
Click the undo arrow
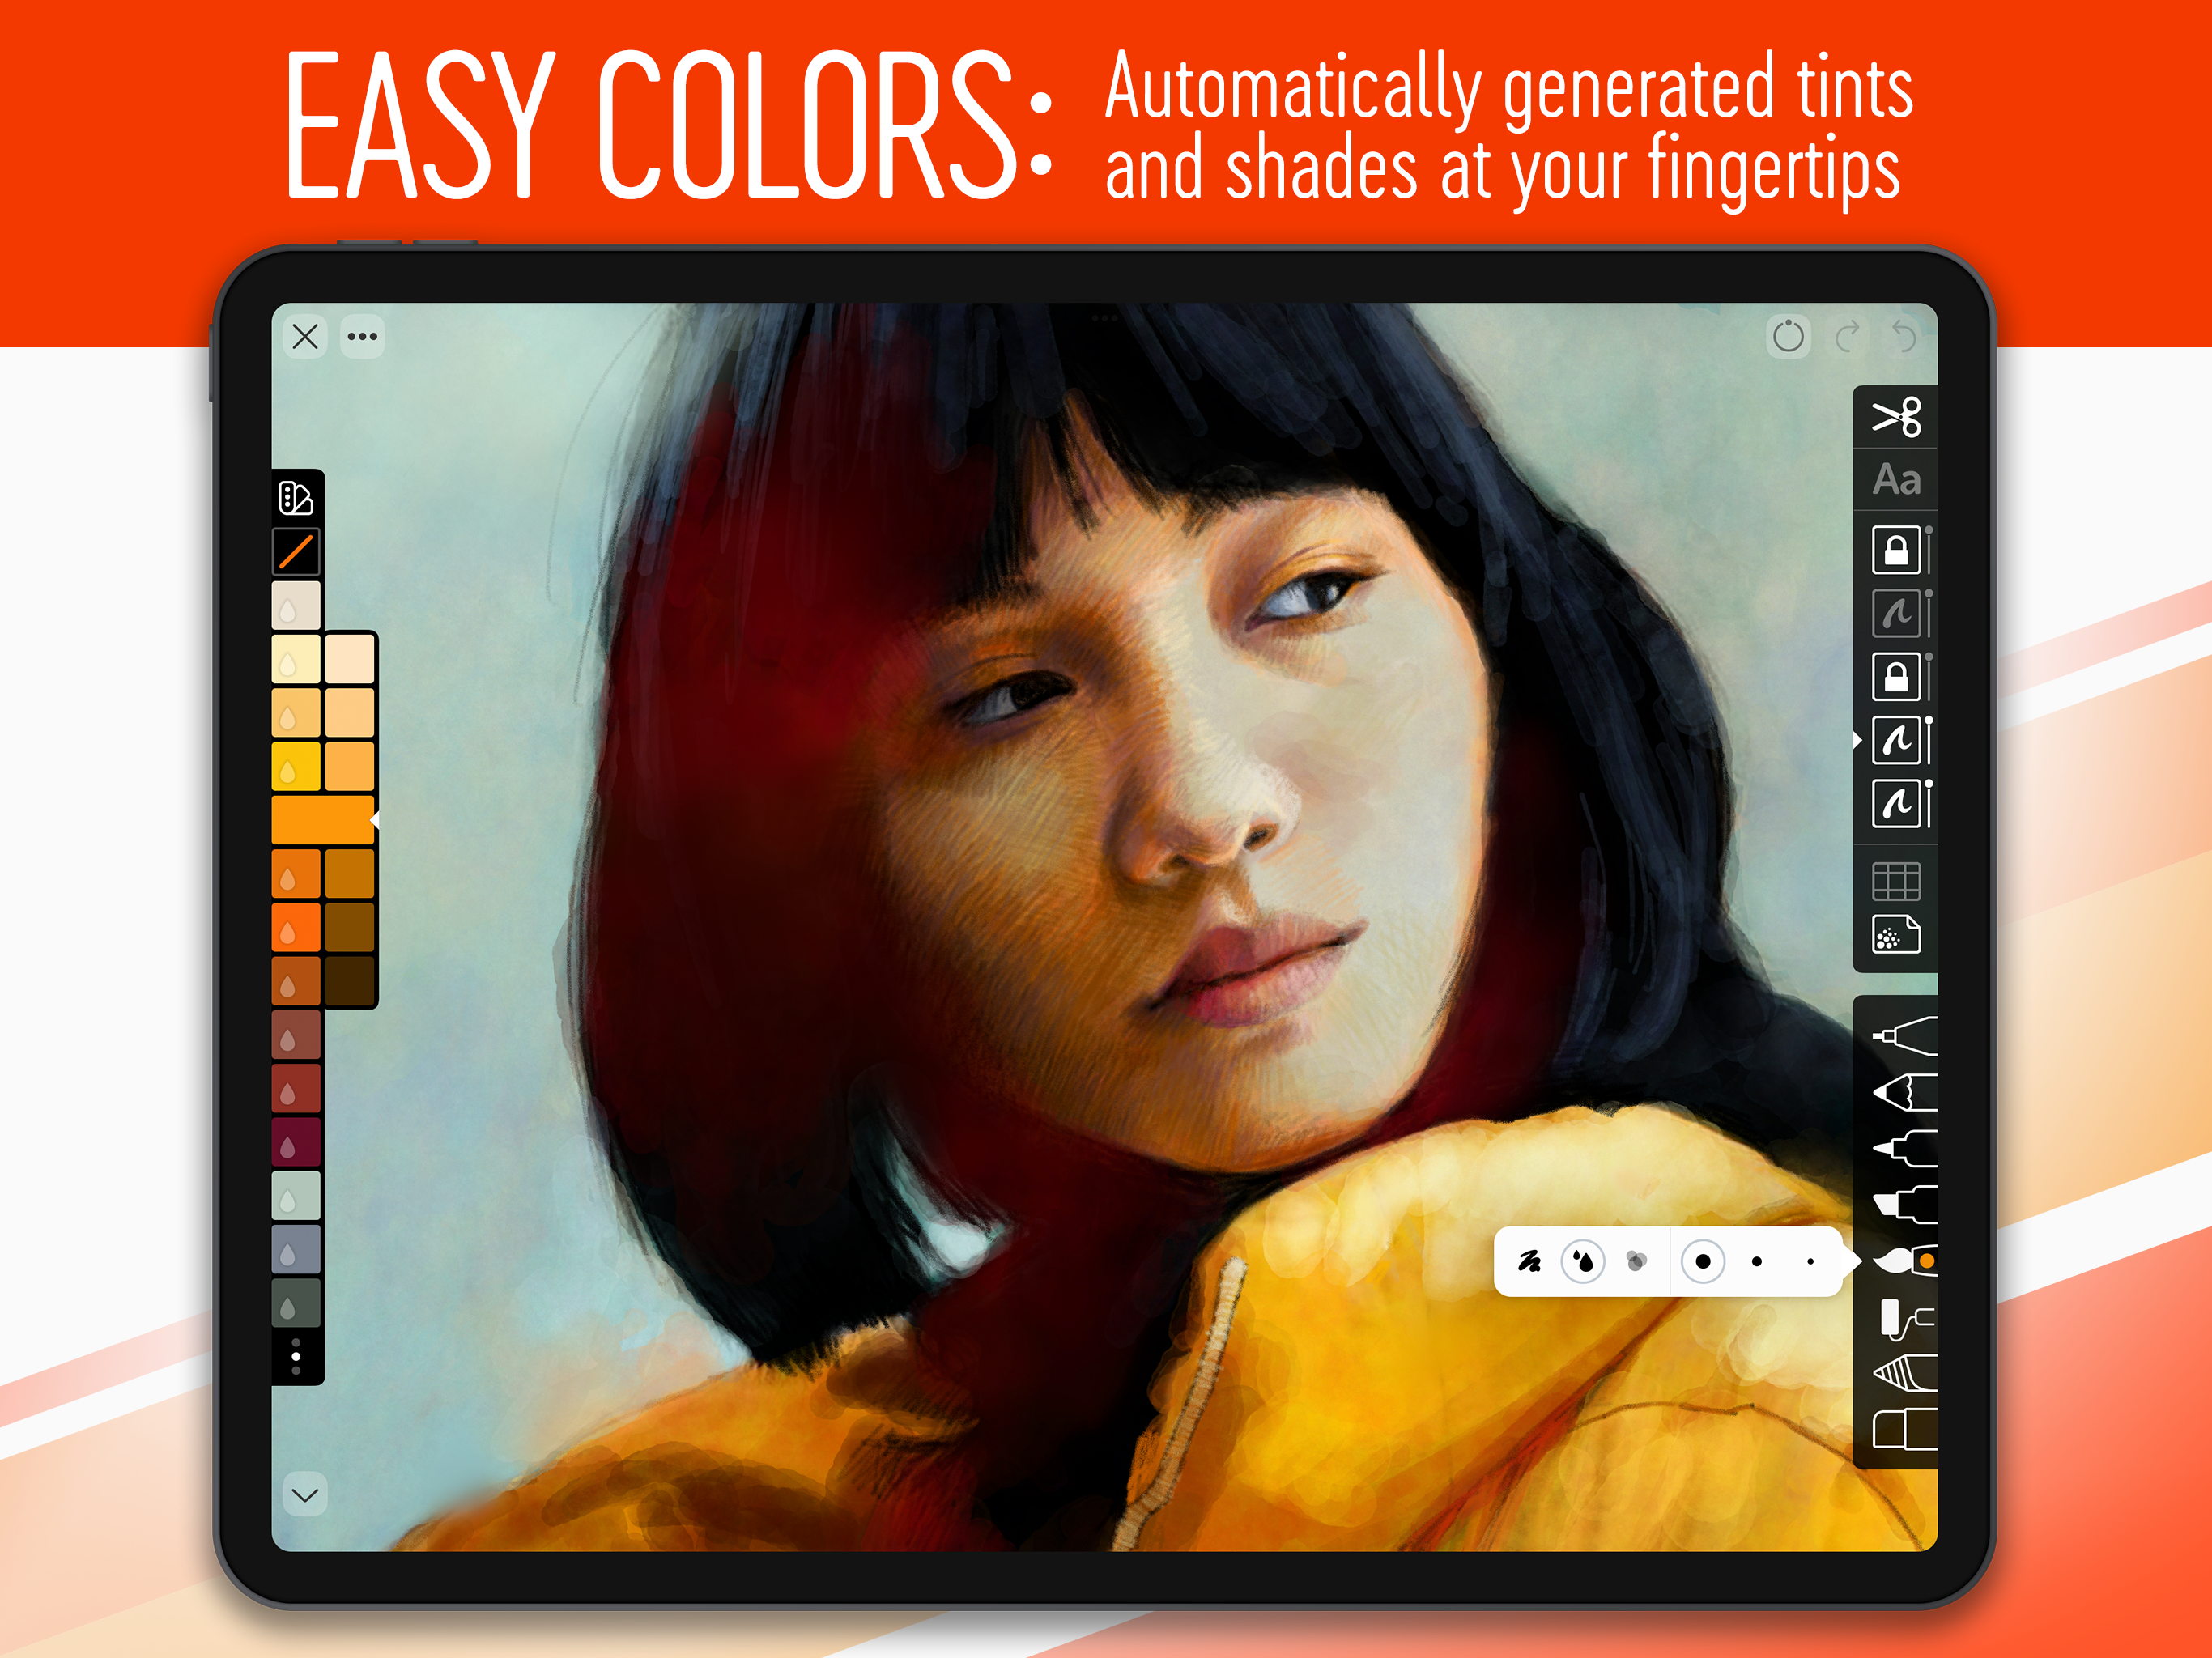click(x=1904, y=336)
